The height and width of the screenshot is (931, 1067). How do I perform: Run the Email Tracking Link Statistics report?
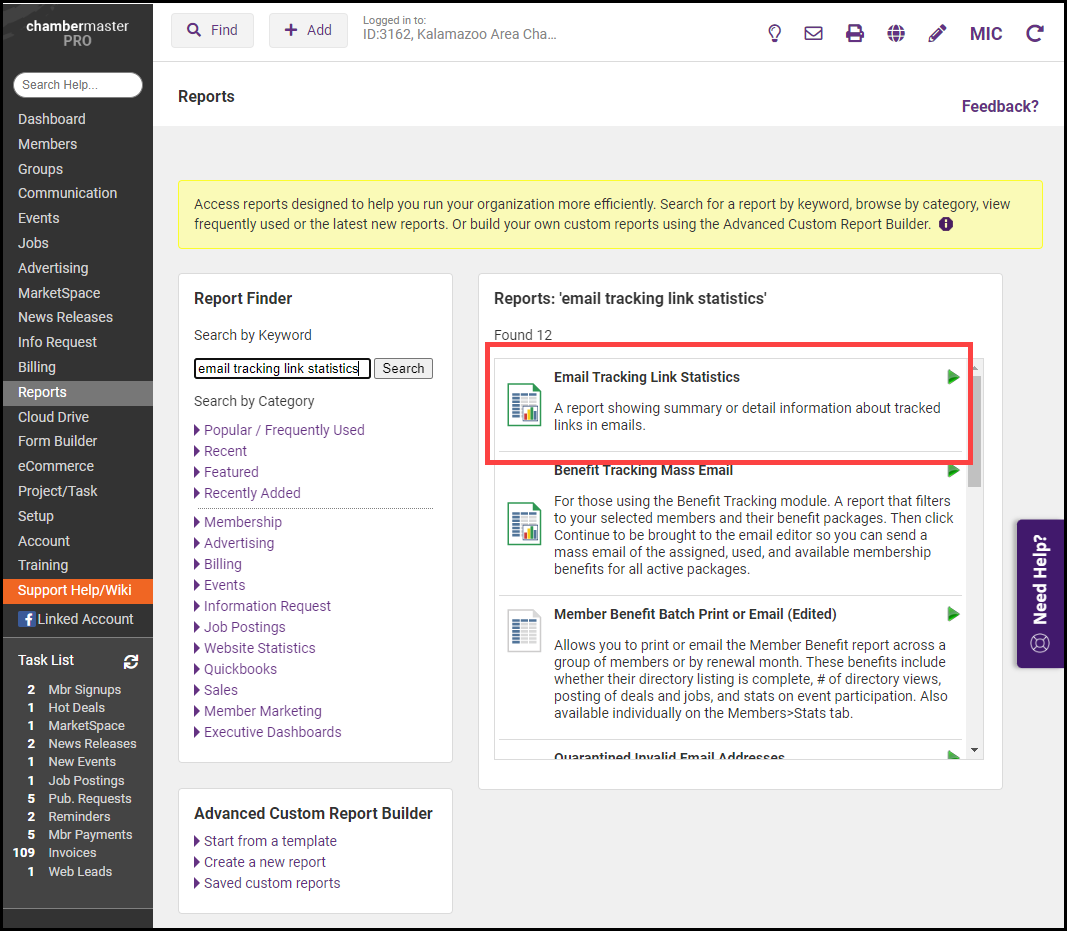[x=953, y=377]
